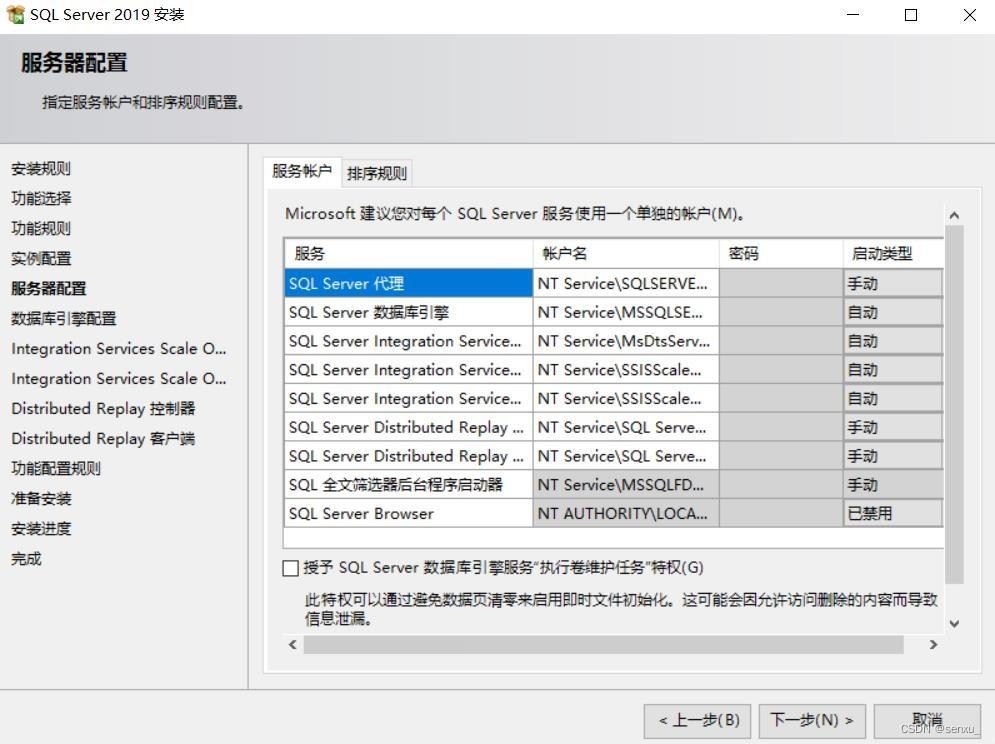995x744 pixels.
Task: Click the 功能规则 step in sidebar
Action: (x=41, y=229)
